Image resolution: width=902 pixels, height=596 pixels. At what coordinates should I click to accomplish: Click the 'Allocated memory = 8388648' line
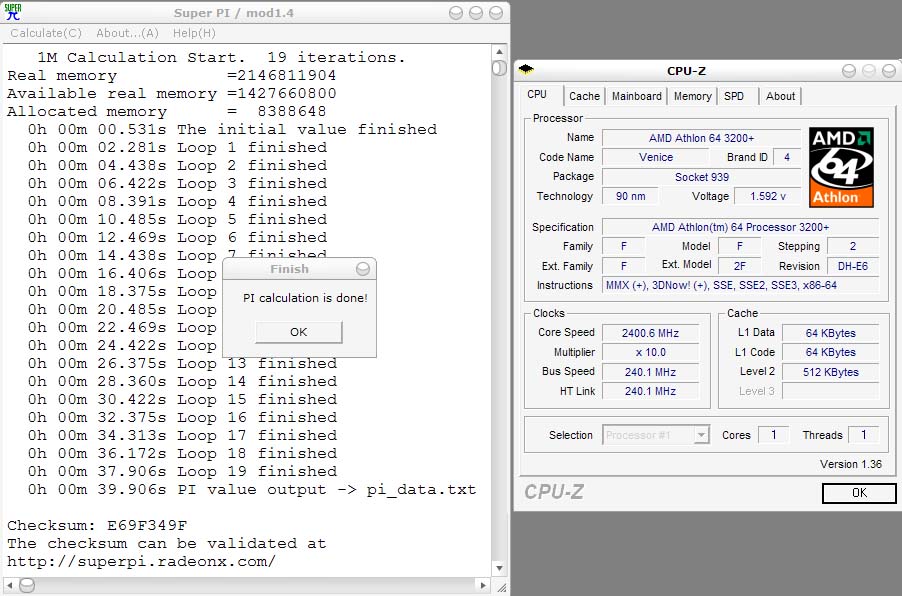167,112
